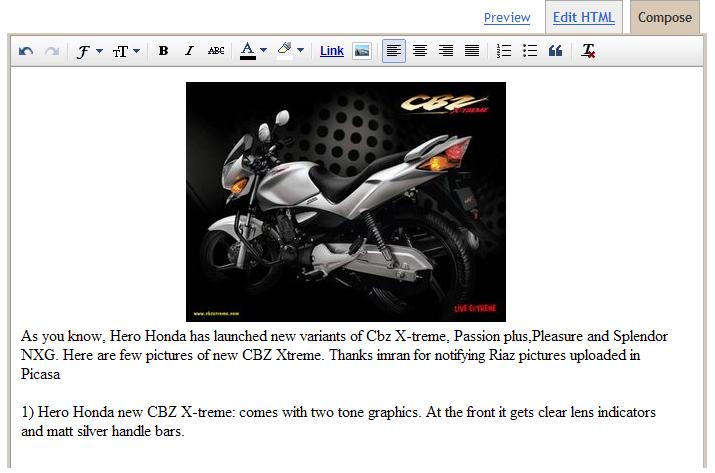
Task: Click the word 'Picasa' in text
Action: (x=41, y=374)
